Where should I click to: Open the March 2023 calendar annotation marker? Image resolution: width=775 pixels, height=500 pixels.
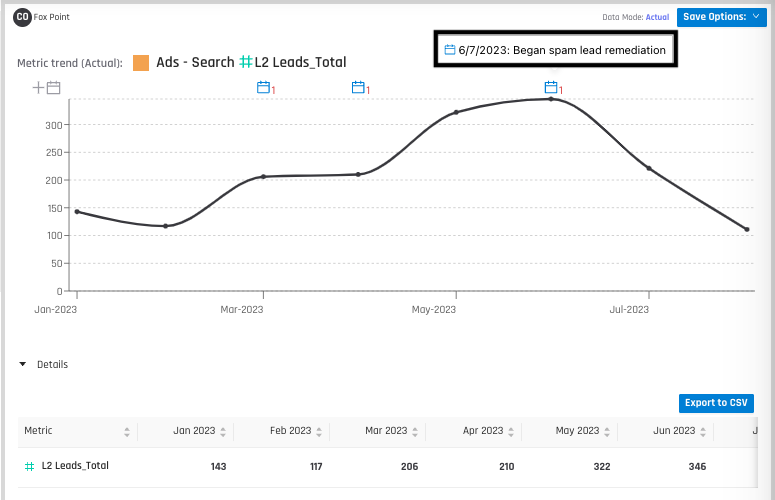pos(263,87)
